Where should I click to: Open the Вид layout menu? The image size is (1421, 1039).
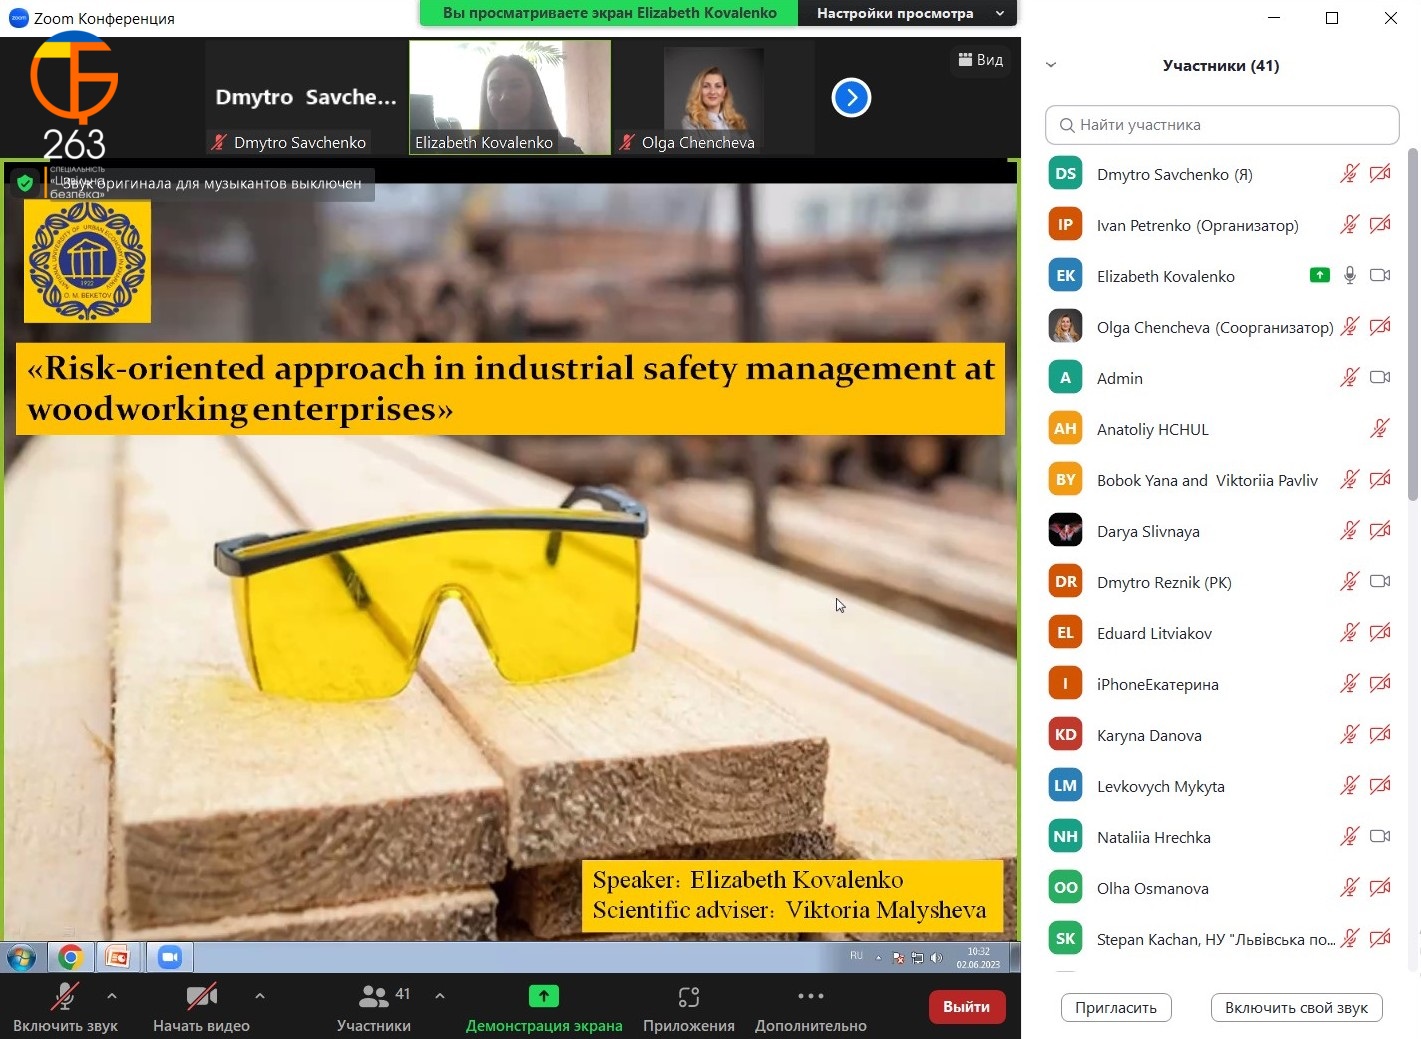[x=980, y=60]
